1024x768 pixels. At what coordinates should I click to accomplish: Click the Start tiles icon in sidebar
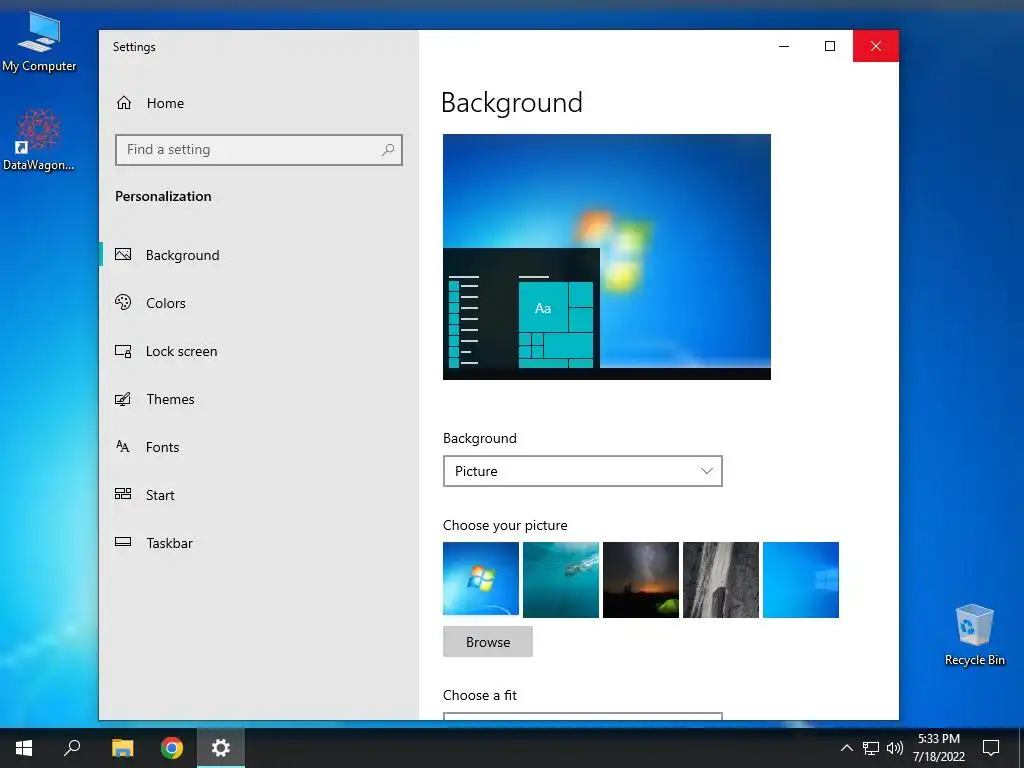click(x=123, y=494)
